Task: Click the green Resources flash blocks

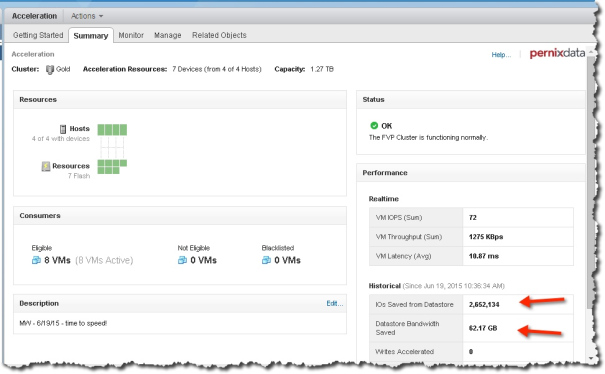Action: (x=112, y=167)
